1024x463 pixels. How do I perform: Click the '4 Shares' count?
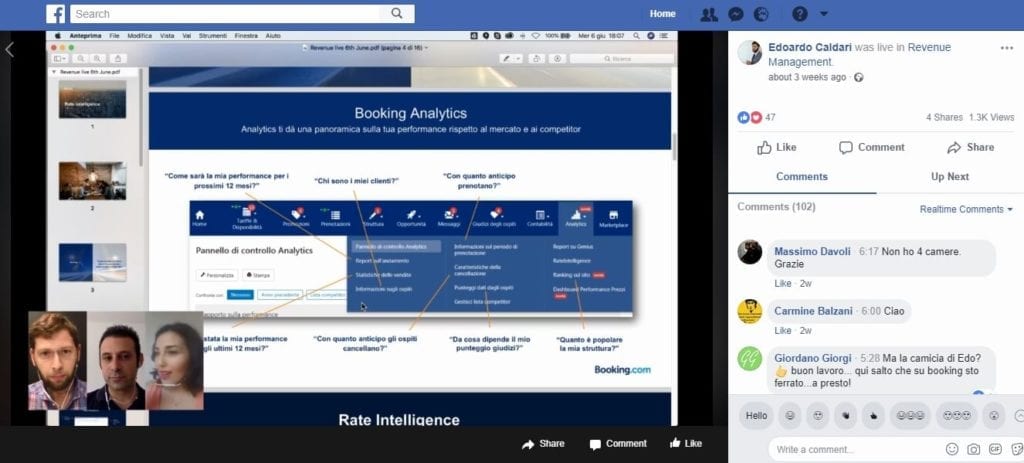944,118
